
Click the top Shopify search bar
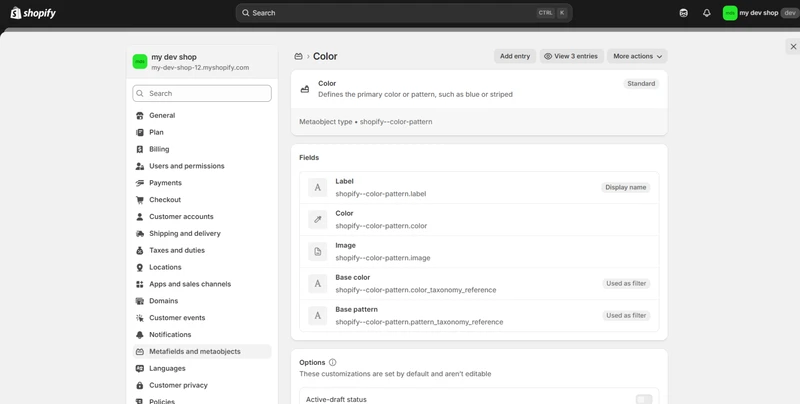click(x=404, y=13)
